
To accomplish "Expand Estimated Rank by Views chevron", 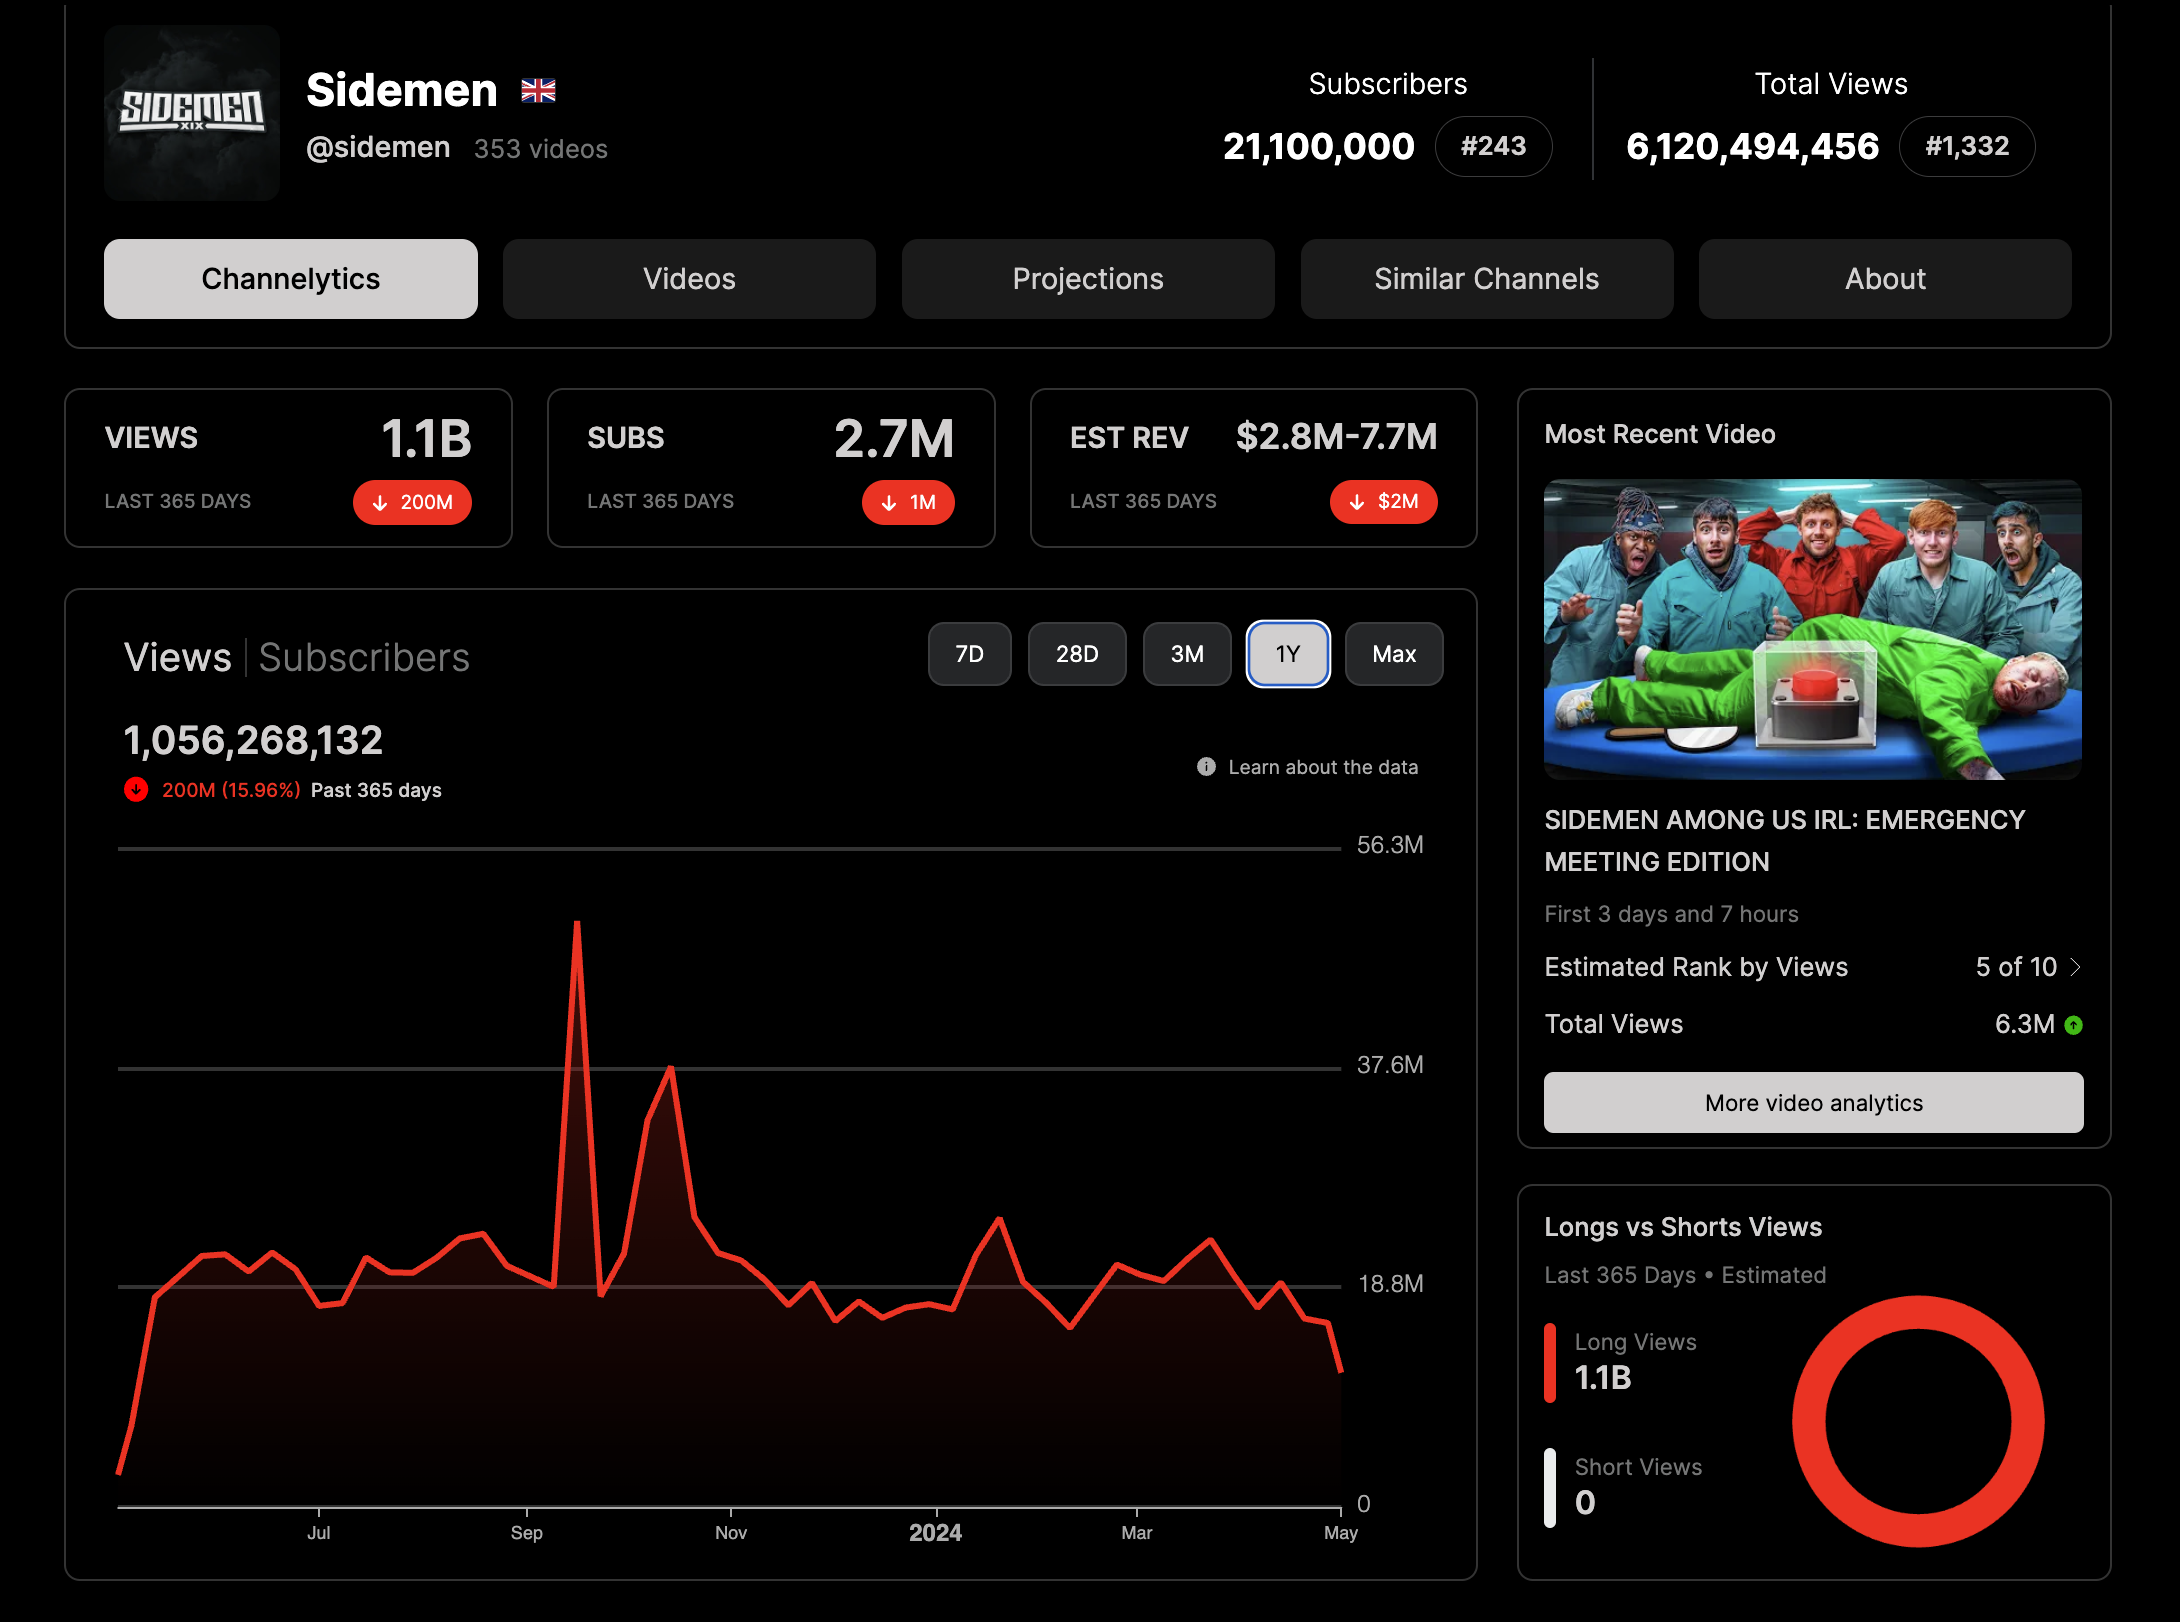I will (x=2075, y=967).
